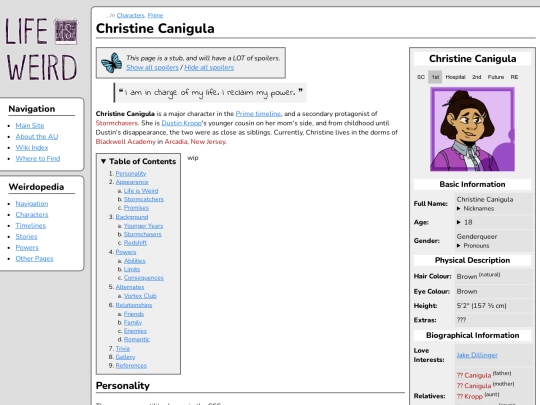
Task: Click the ?? Kropp aunt link
Action: coord(469,396)
